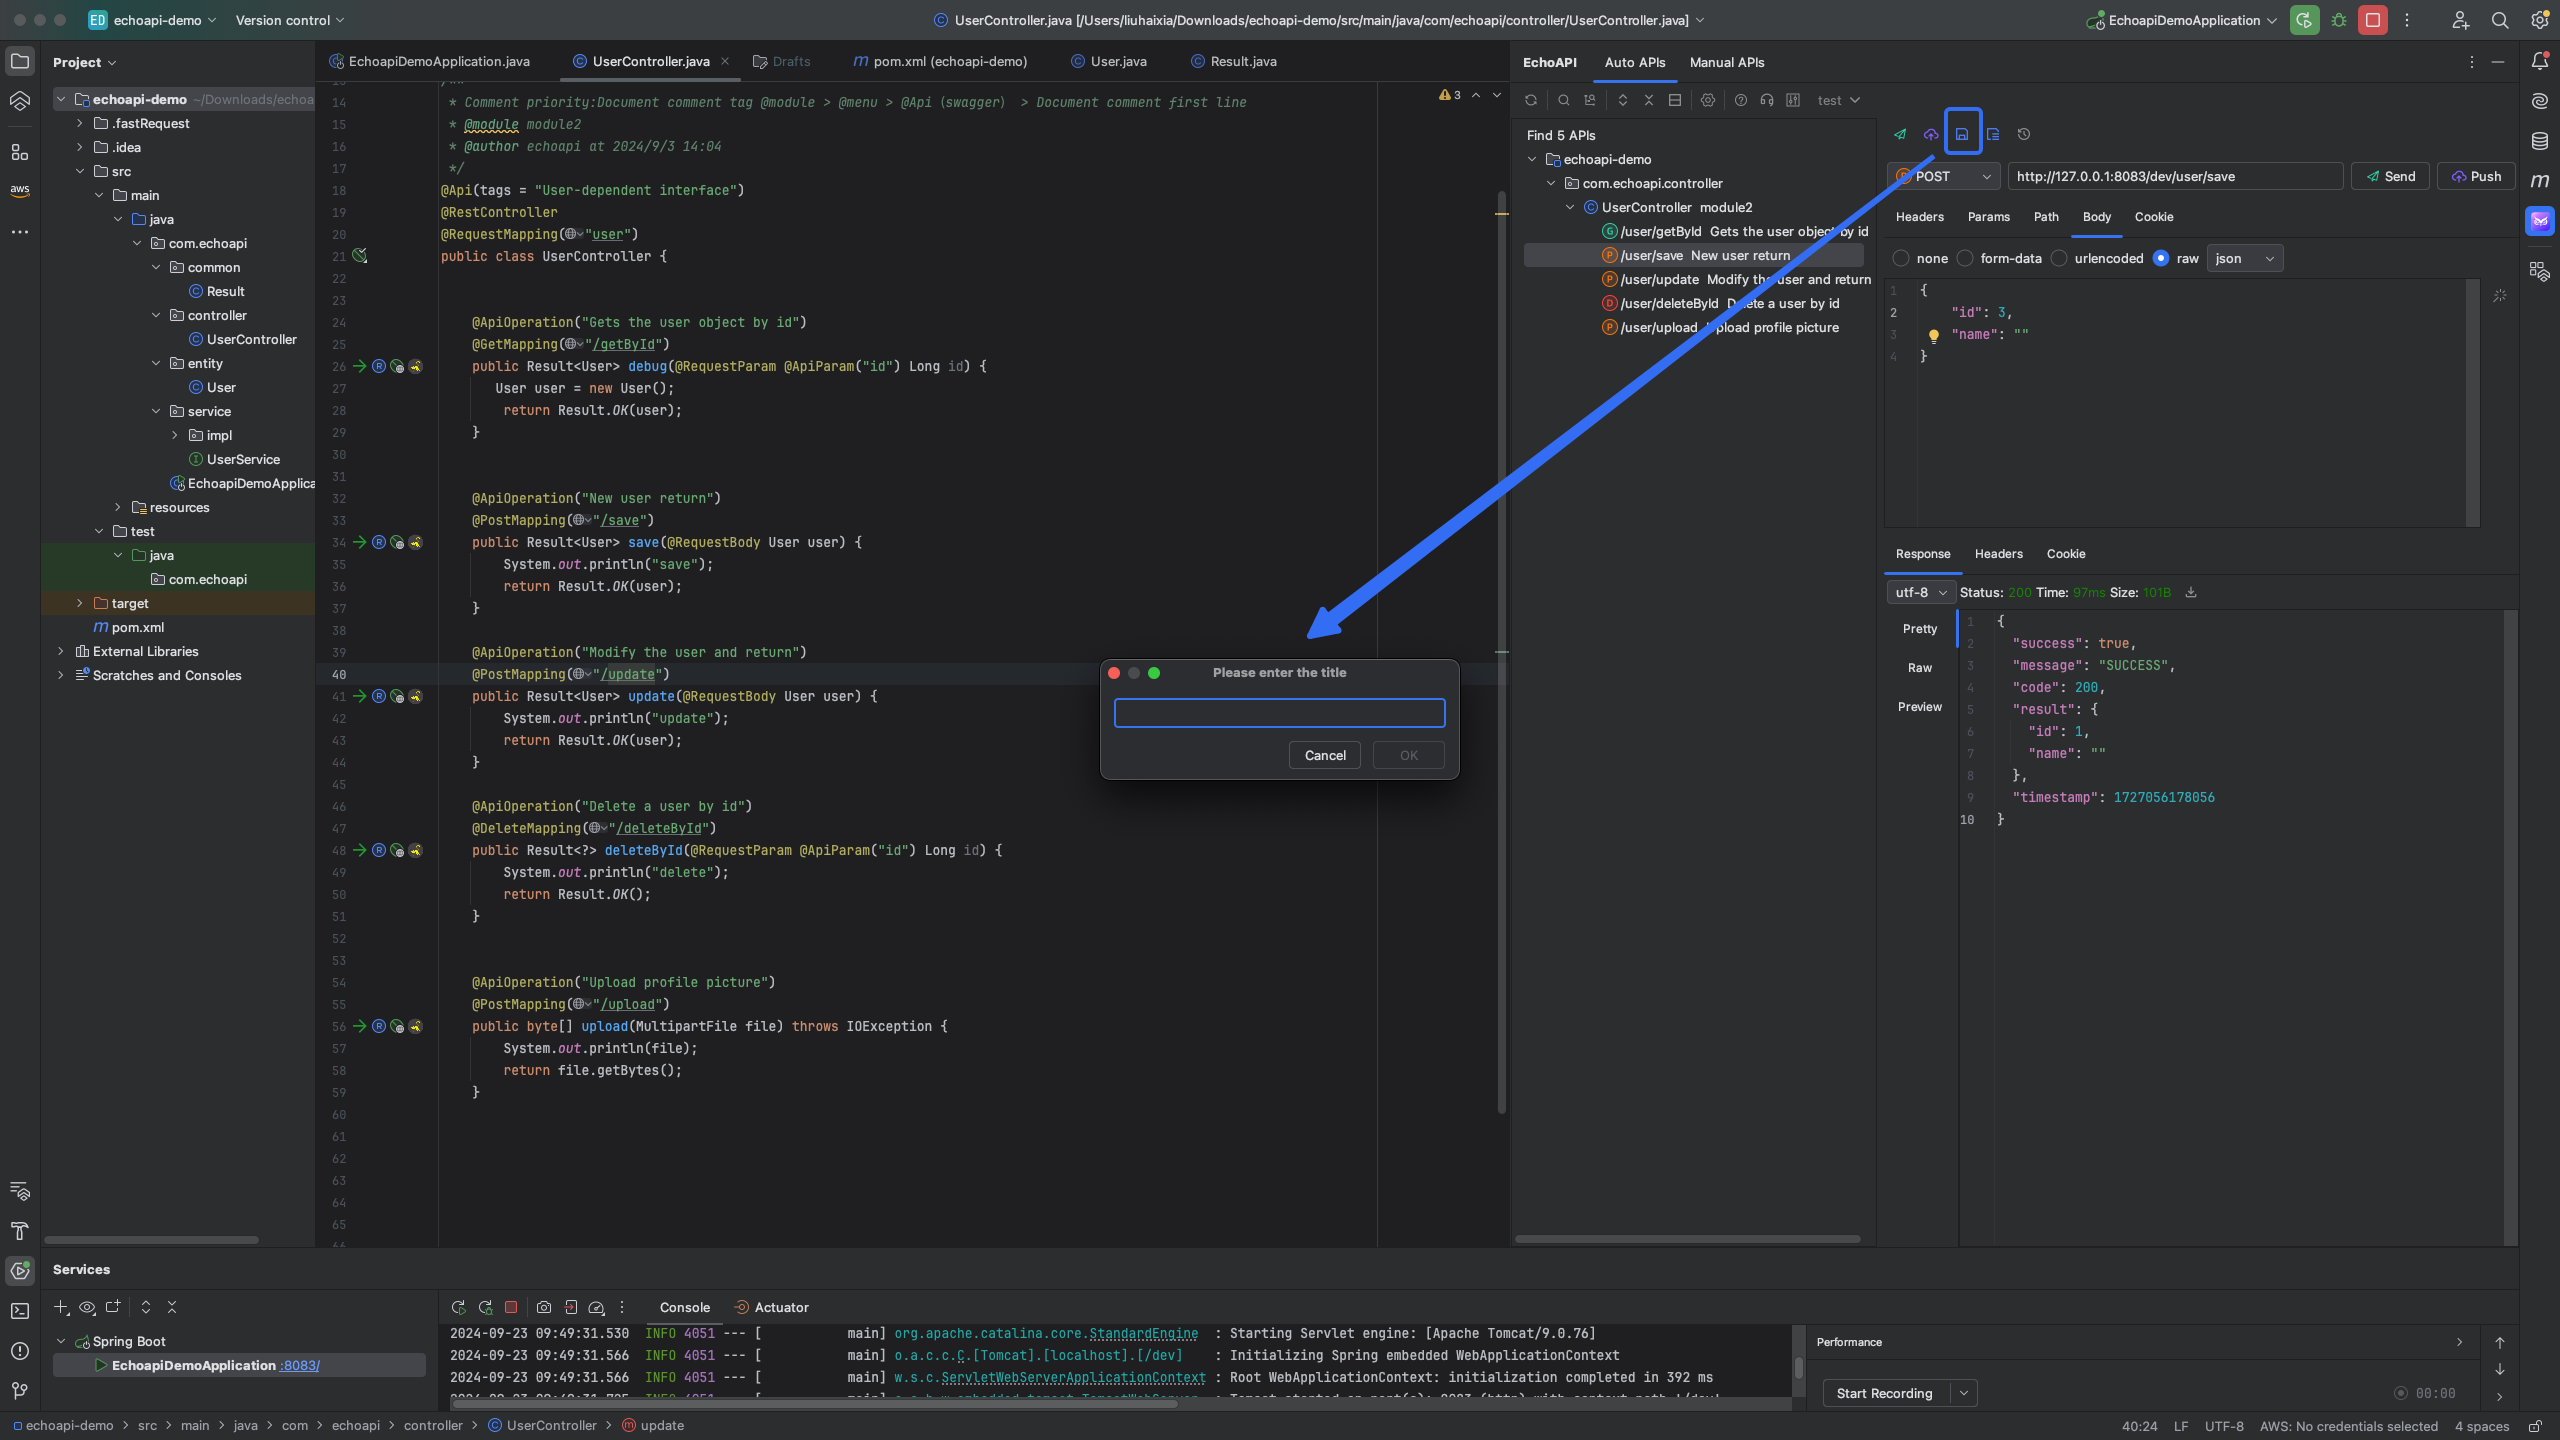The height and width of the screenshot is (1440, 2560).
Task: Open the Start Recording dropdown arrow
Action: point(1963,1393)
